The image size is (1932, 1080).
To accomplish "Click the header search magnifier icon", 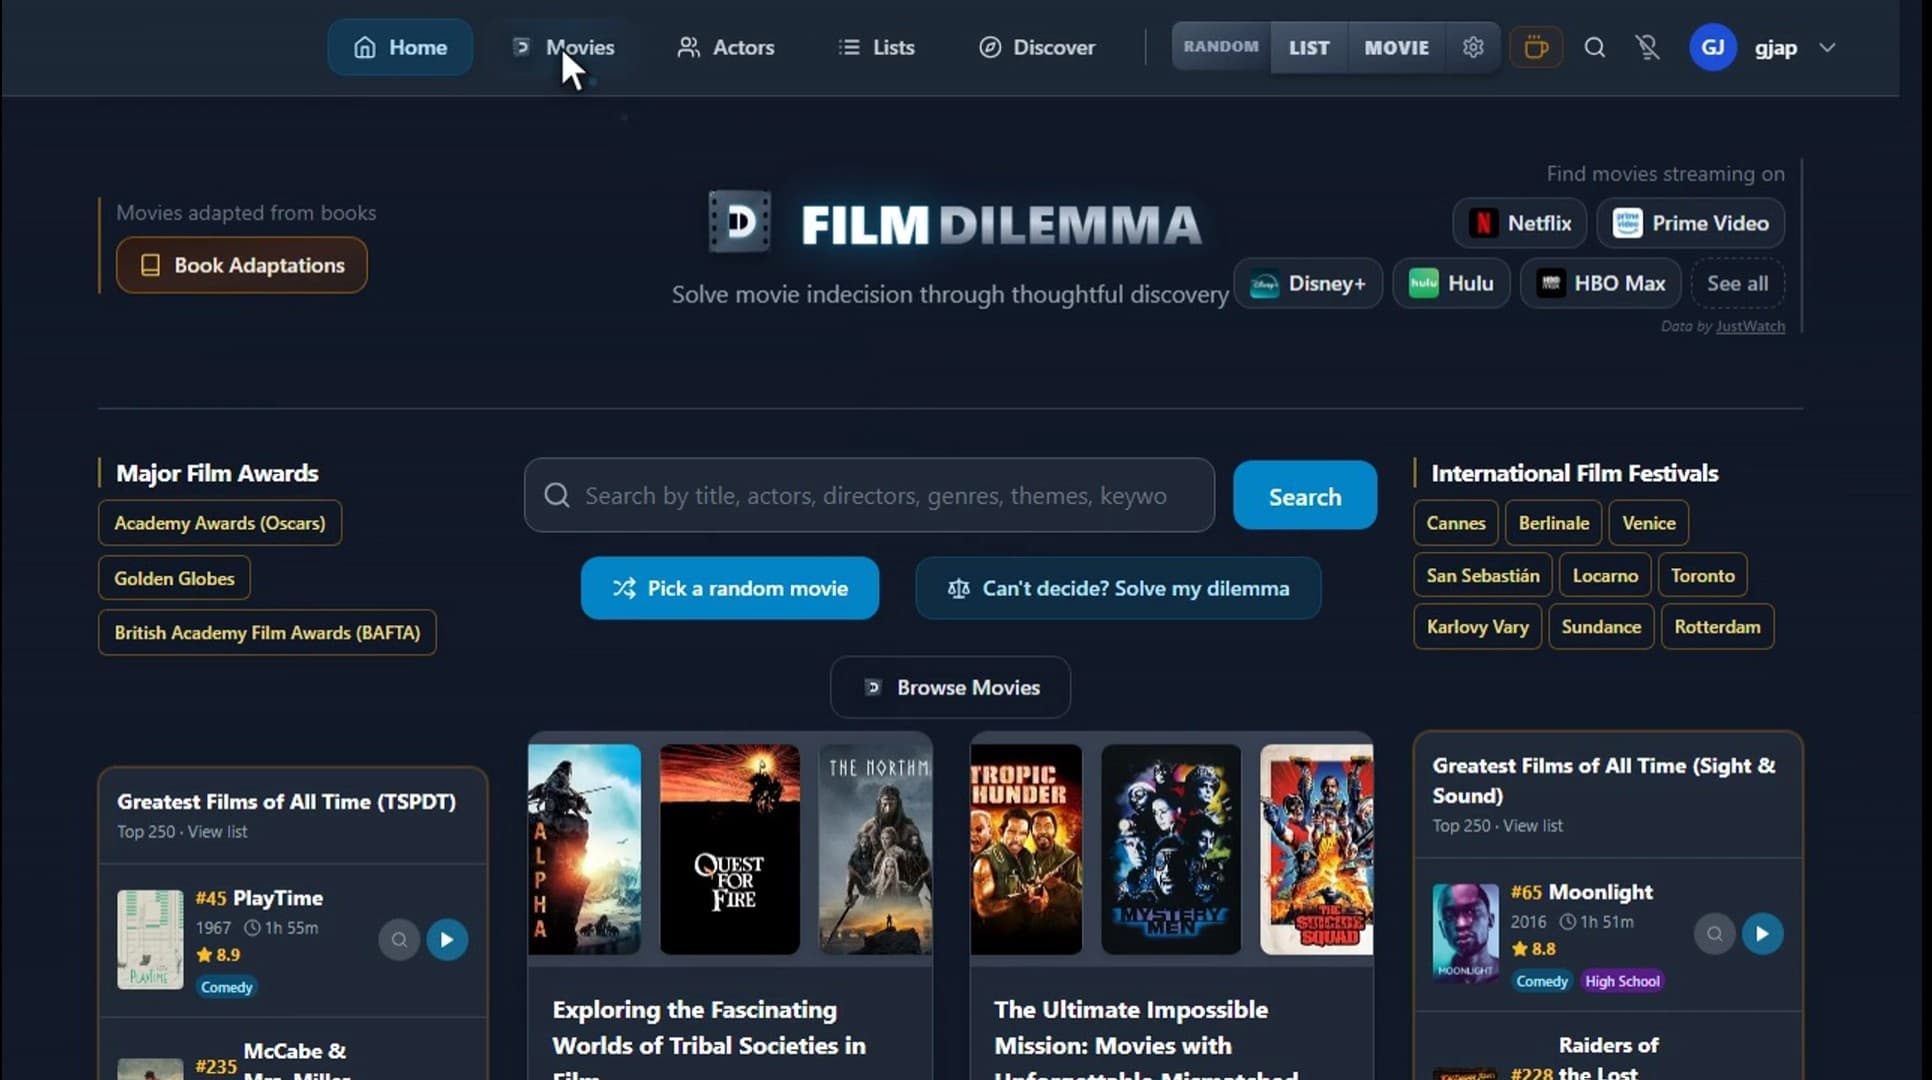I will (1595, 47).
